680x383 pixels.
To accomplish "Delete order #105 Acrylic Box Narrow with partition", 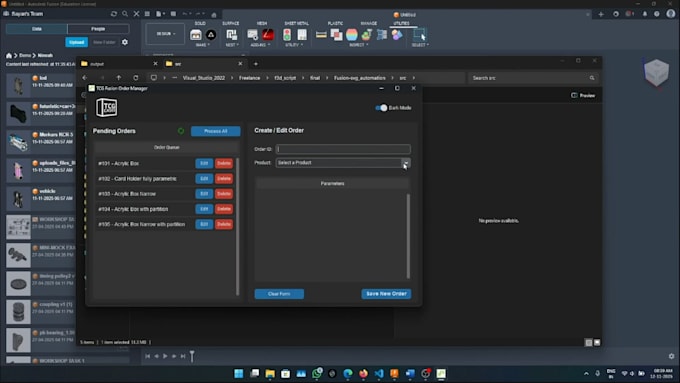I will (224, 224).
